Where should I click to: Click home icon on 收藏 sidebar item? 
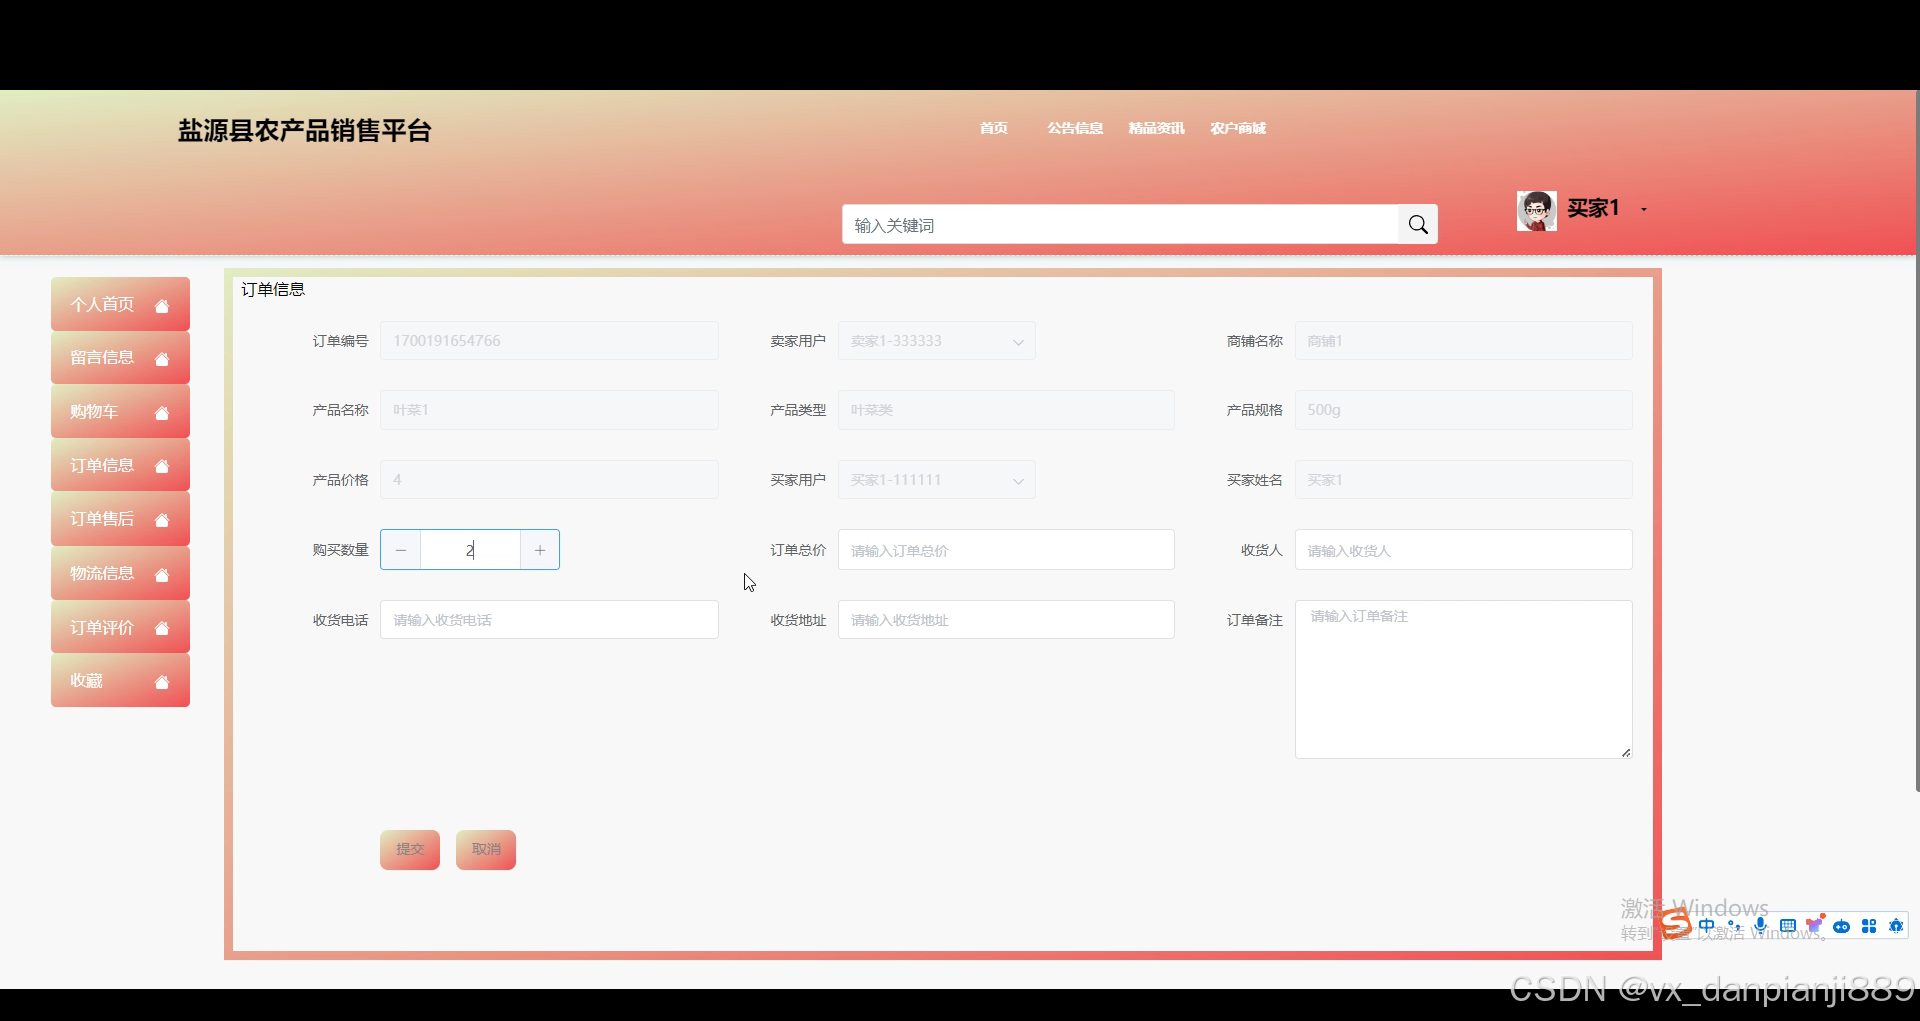coord(162,682)
